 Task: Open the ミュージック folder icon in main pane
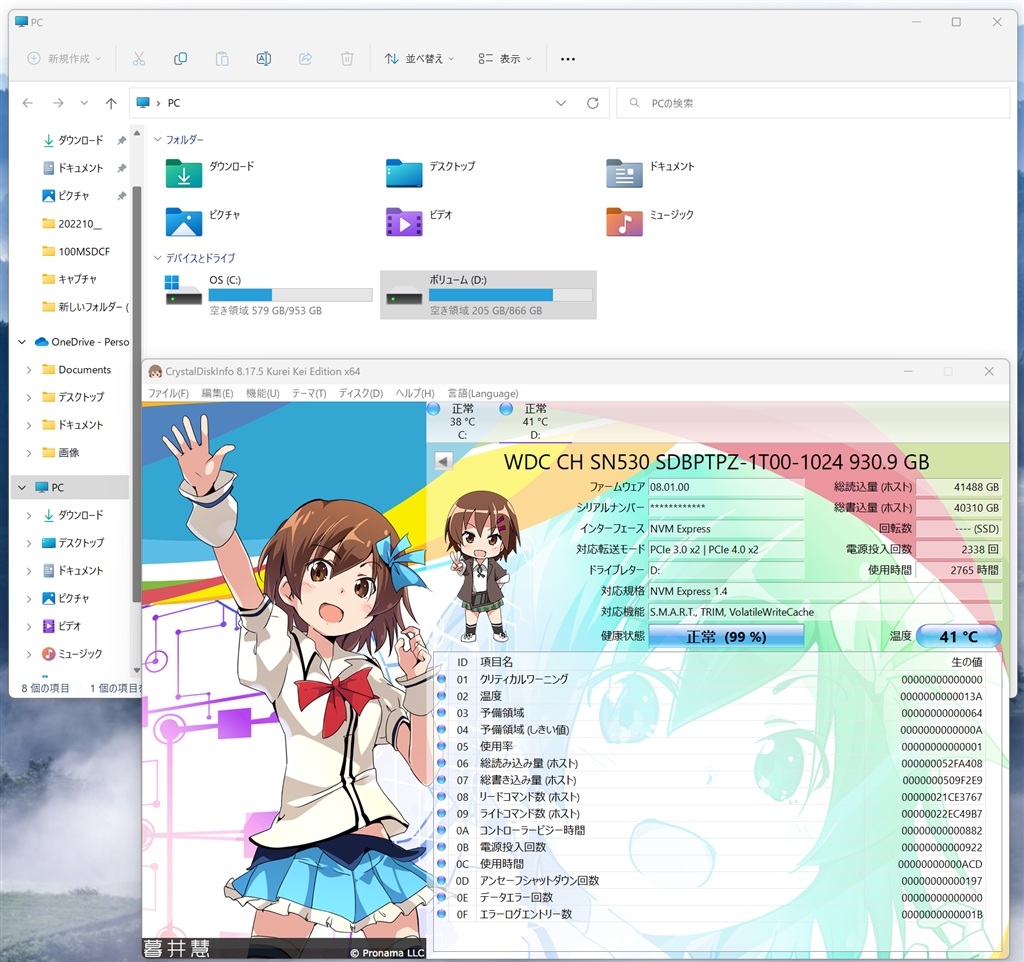[x=624, y=221]
